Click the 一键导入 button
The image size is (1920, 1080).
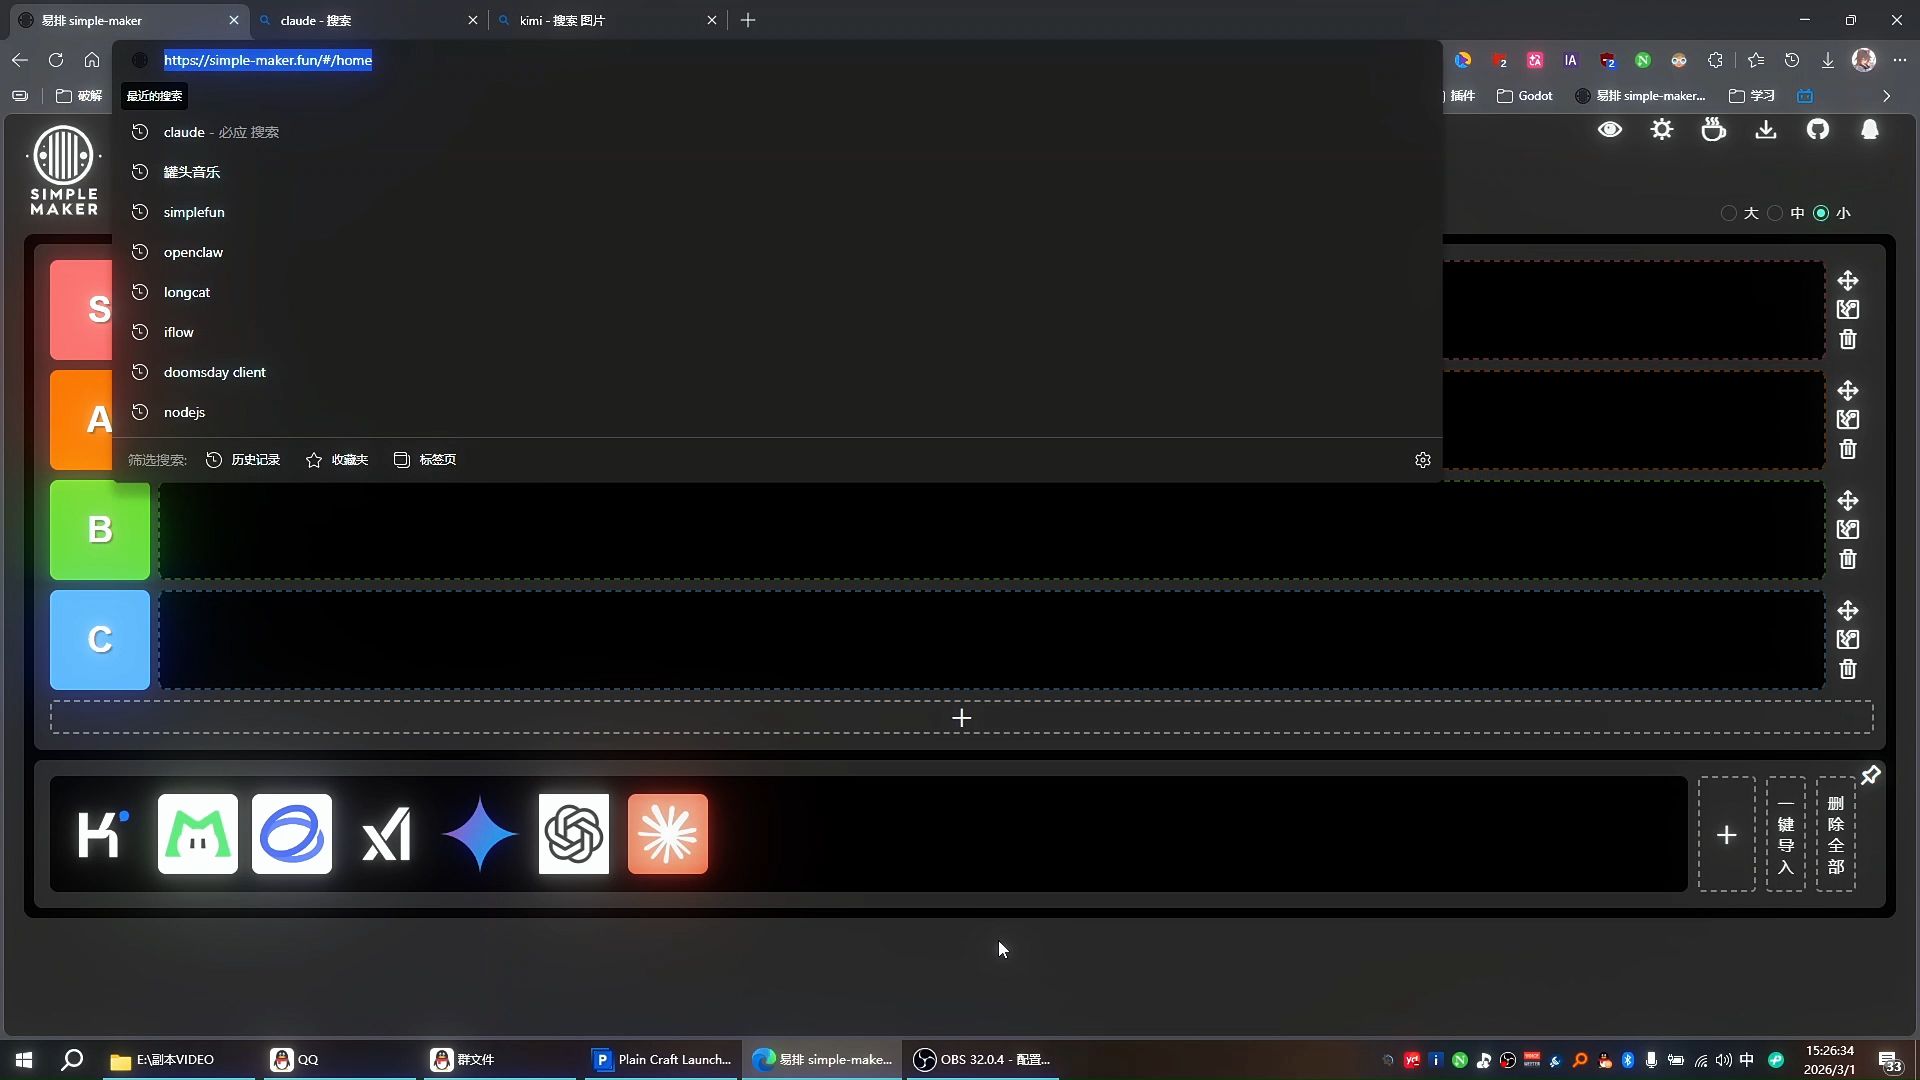tap(1785, 834)
